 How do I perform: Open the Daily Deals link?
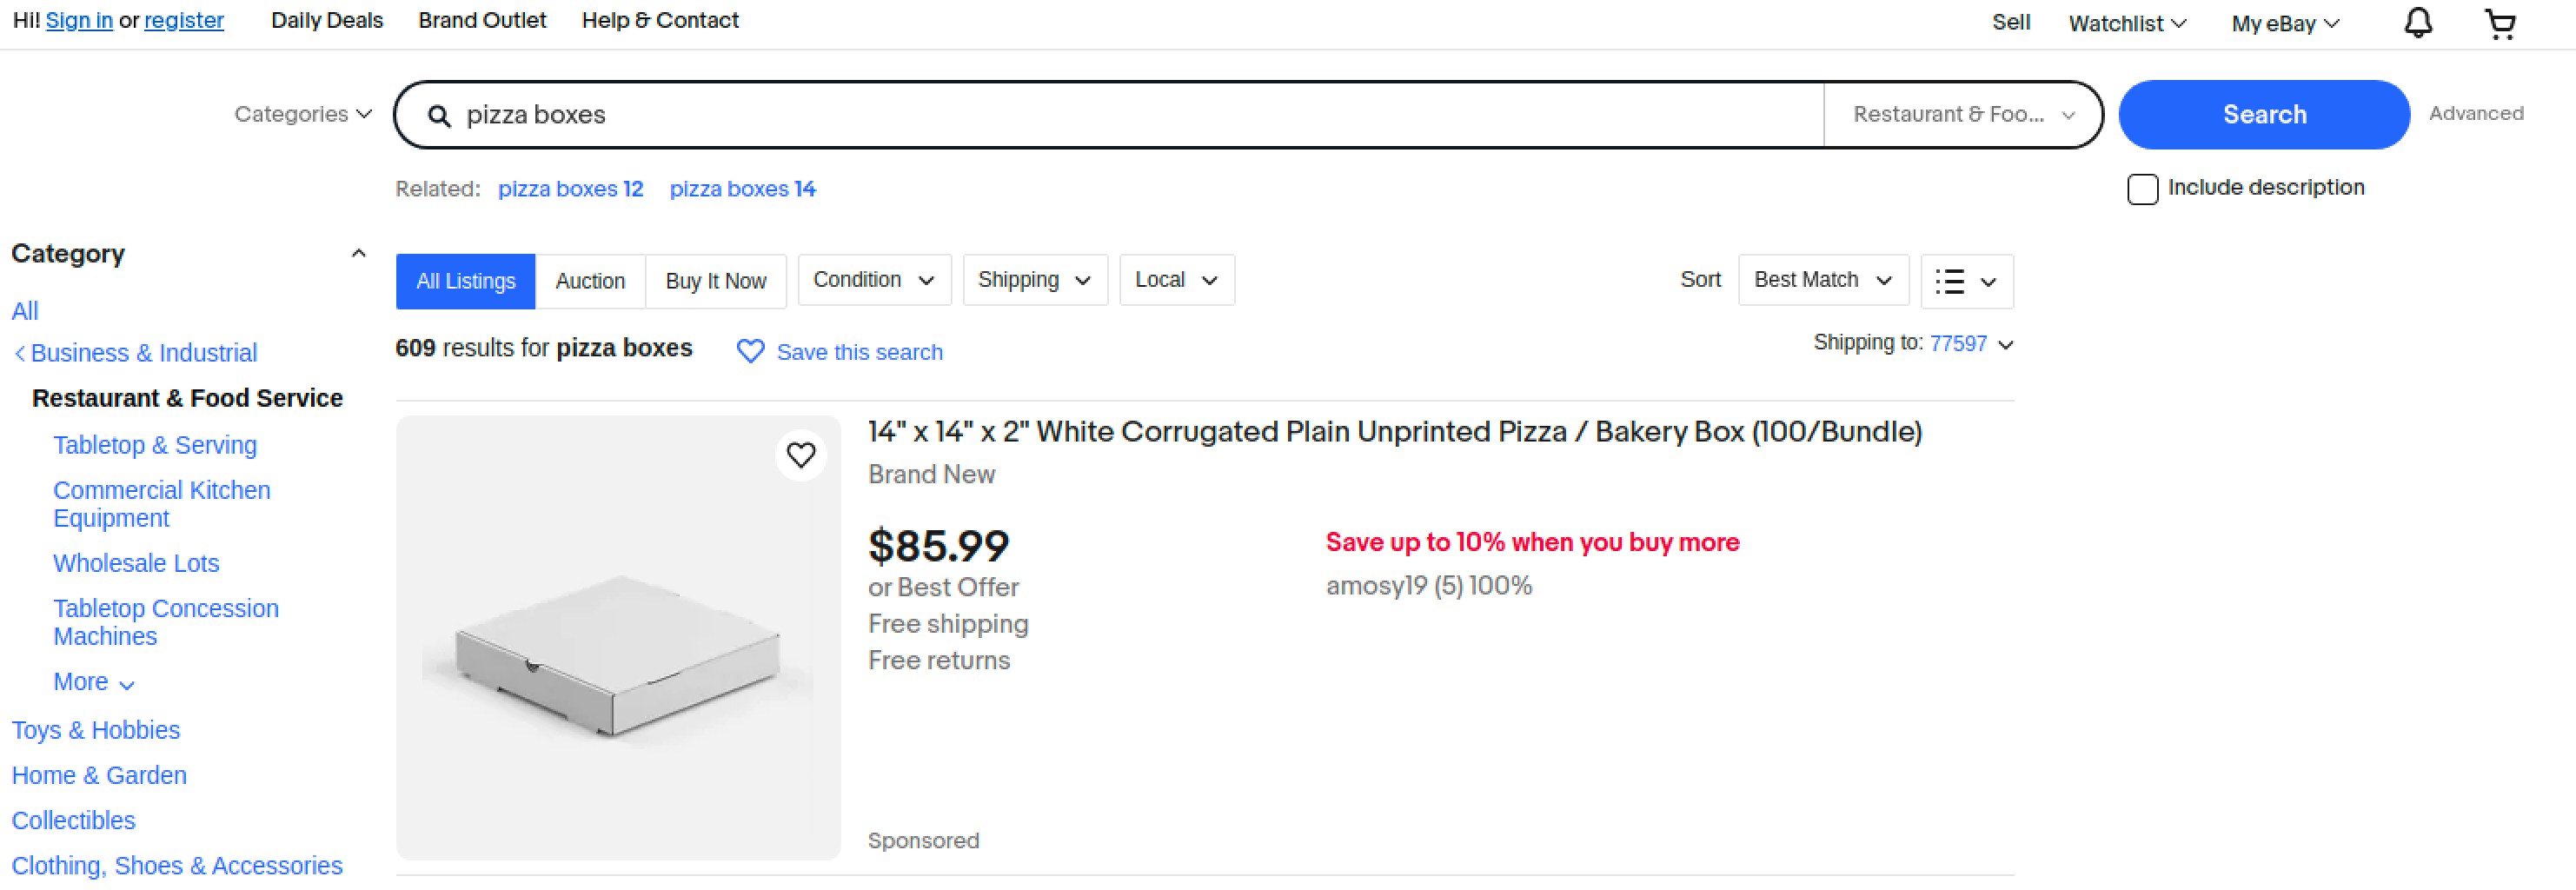(x=326, y=21)
